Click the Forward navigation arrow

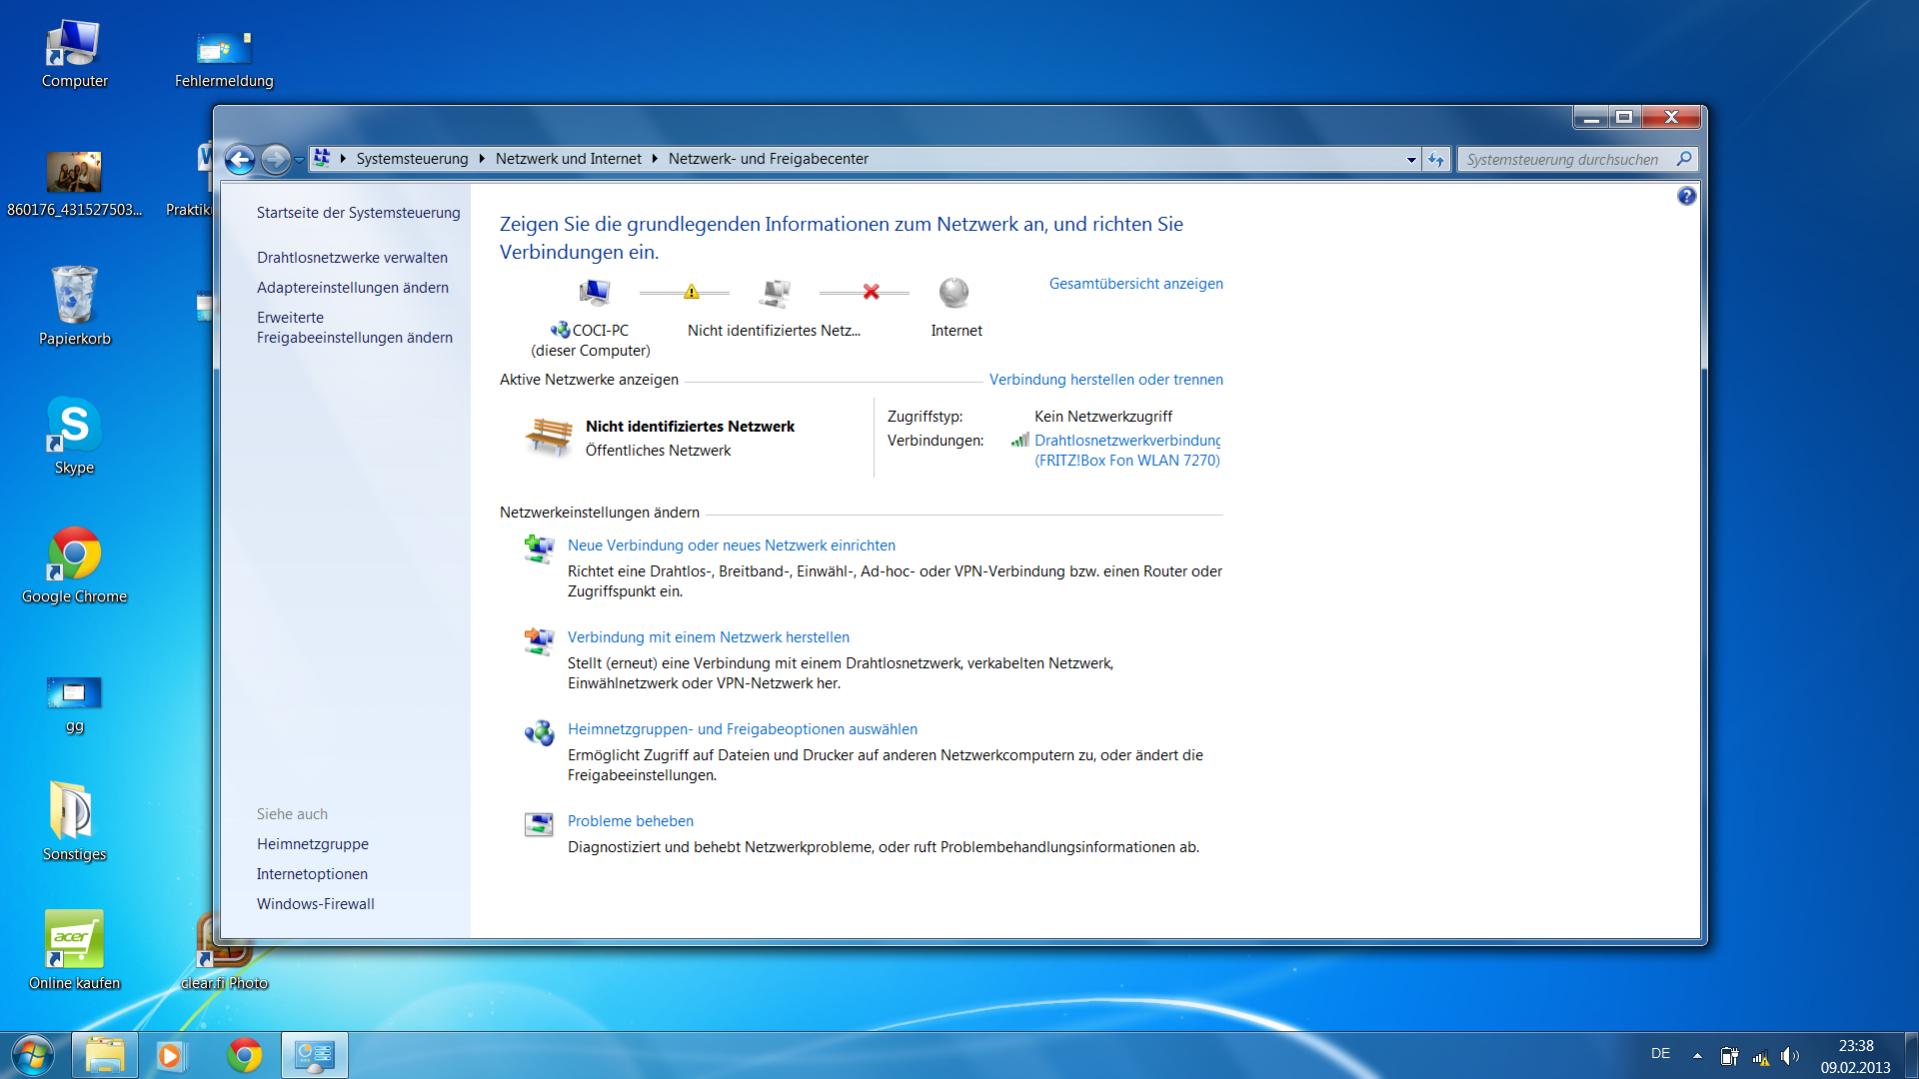pyautogui.click(x=275, y=159)
